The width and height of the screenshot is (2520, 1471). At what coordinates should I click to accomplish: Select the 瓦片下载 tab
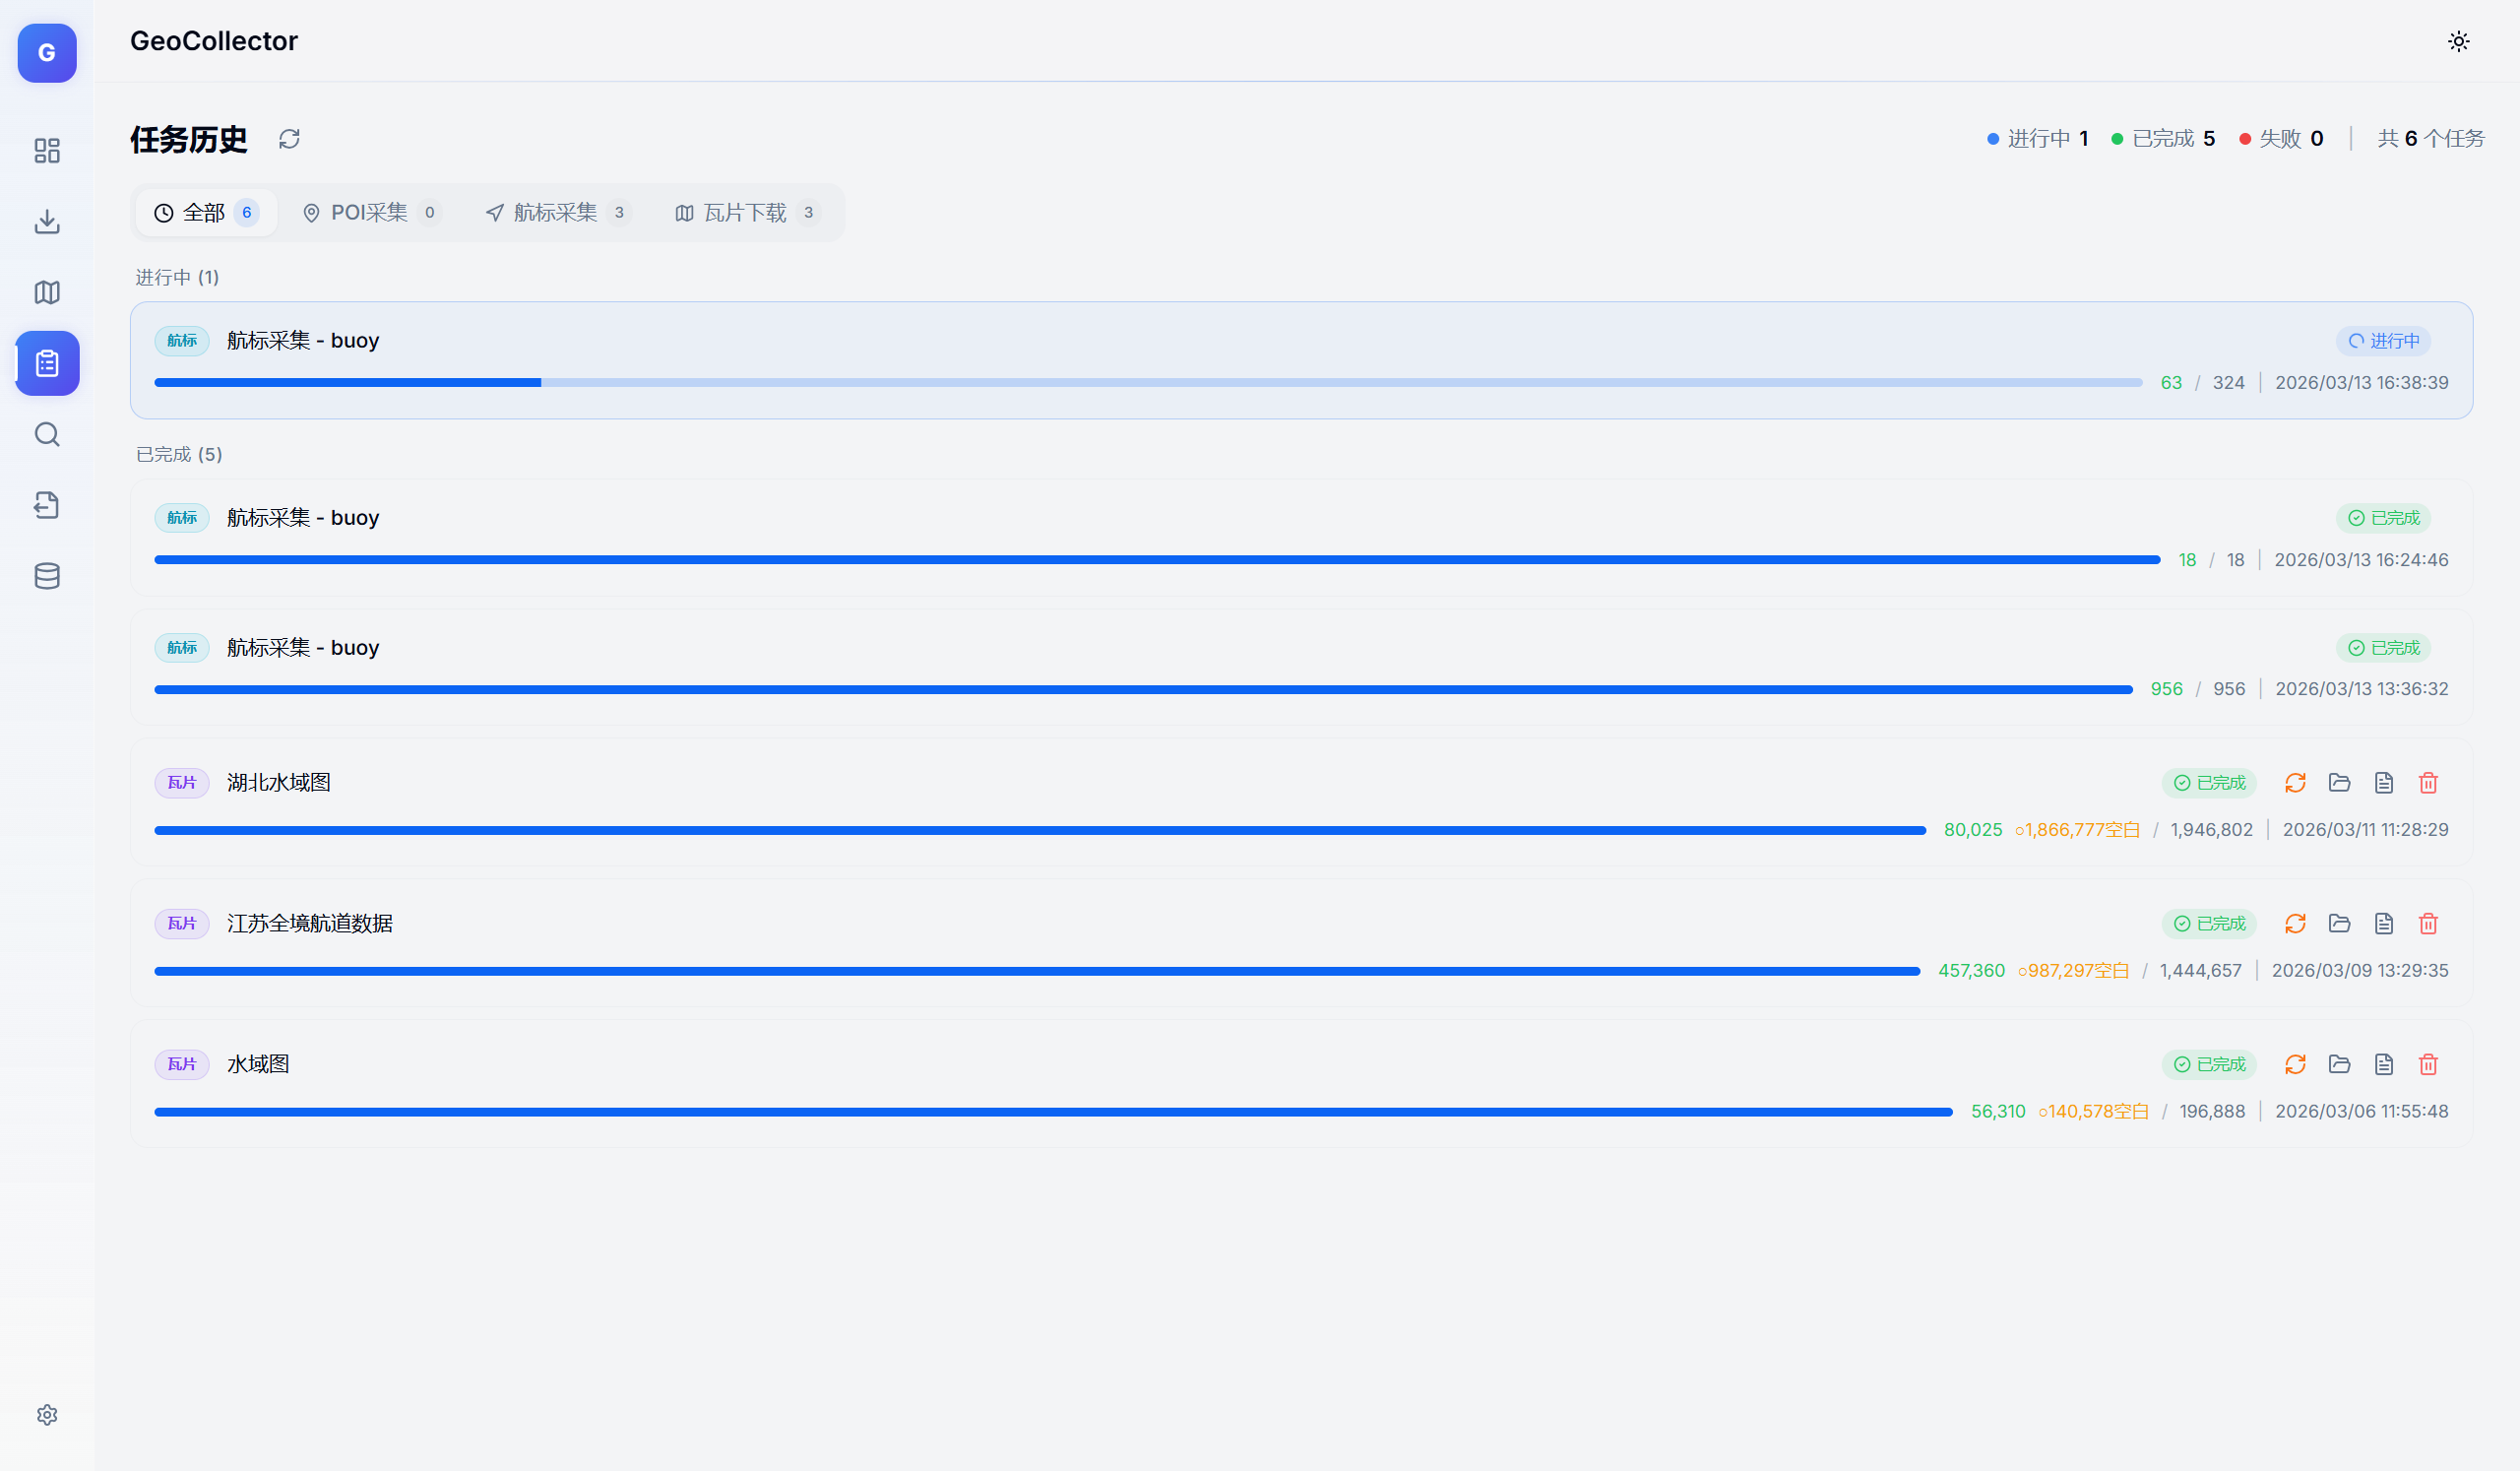(x=746, y=213)
